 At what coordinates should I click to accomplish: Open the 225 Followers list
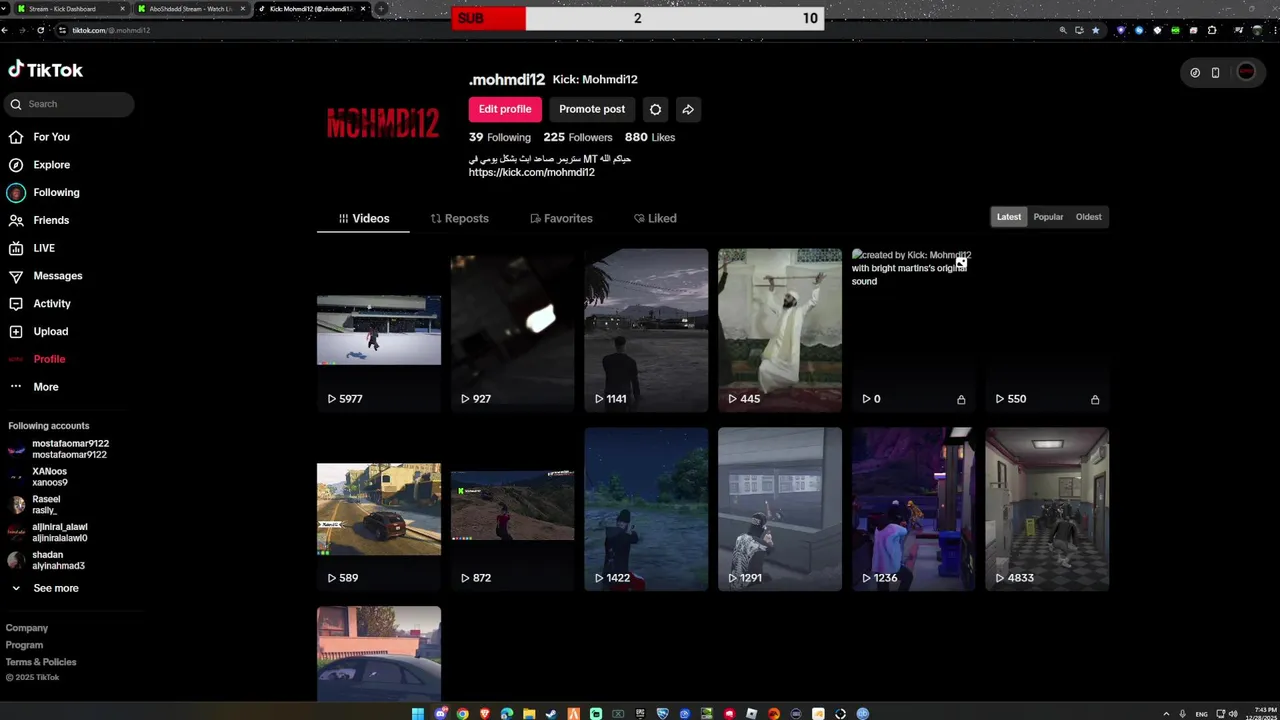[578, 137]
